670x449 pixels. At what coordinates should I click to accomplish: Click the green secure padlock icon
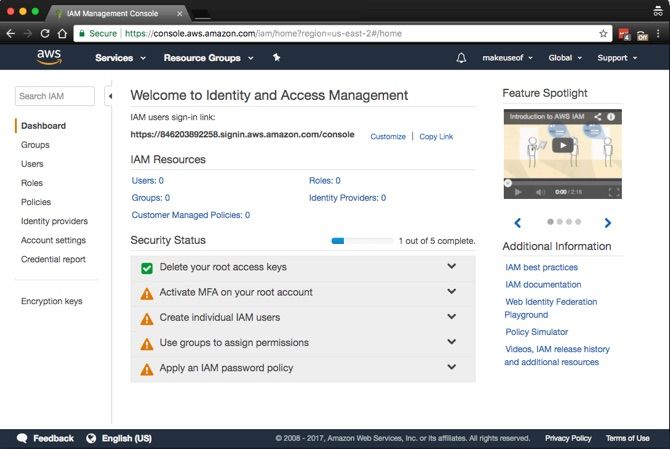[x=82, y=33]
